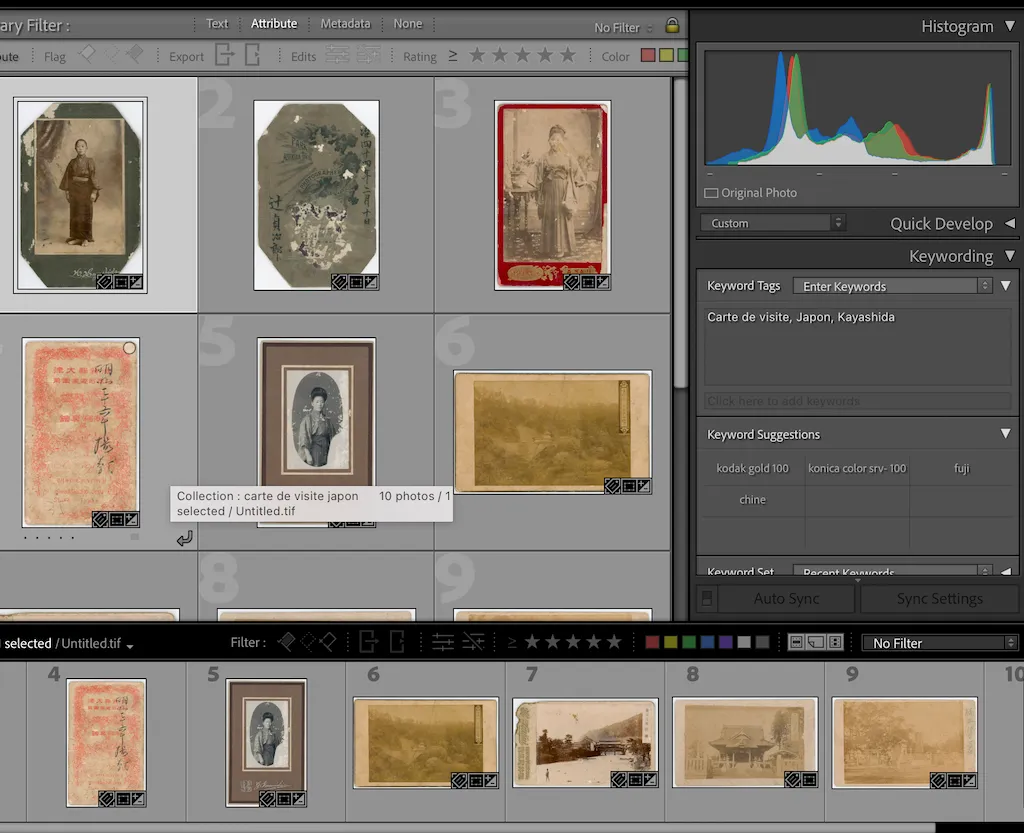Filter by blue color label in filmstrip bar

tap(707, 642)
